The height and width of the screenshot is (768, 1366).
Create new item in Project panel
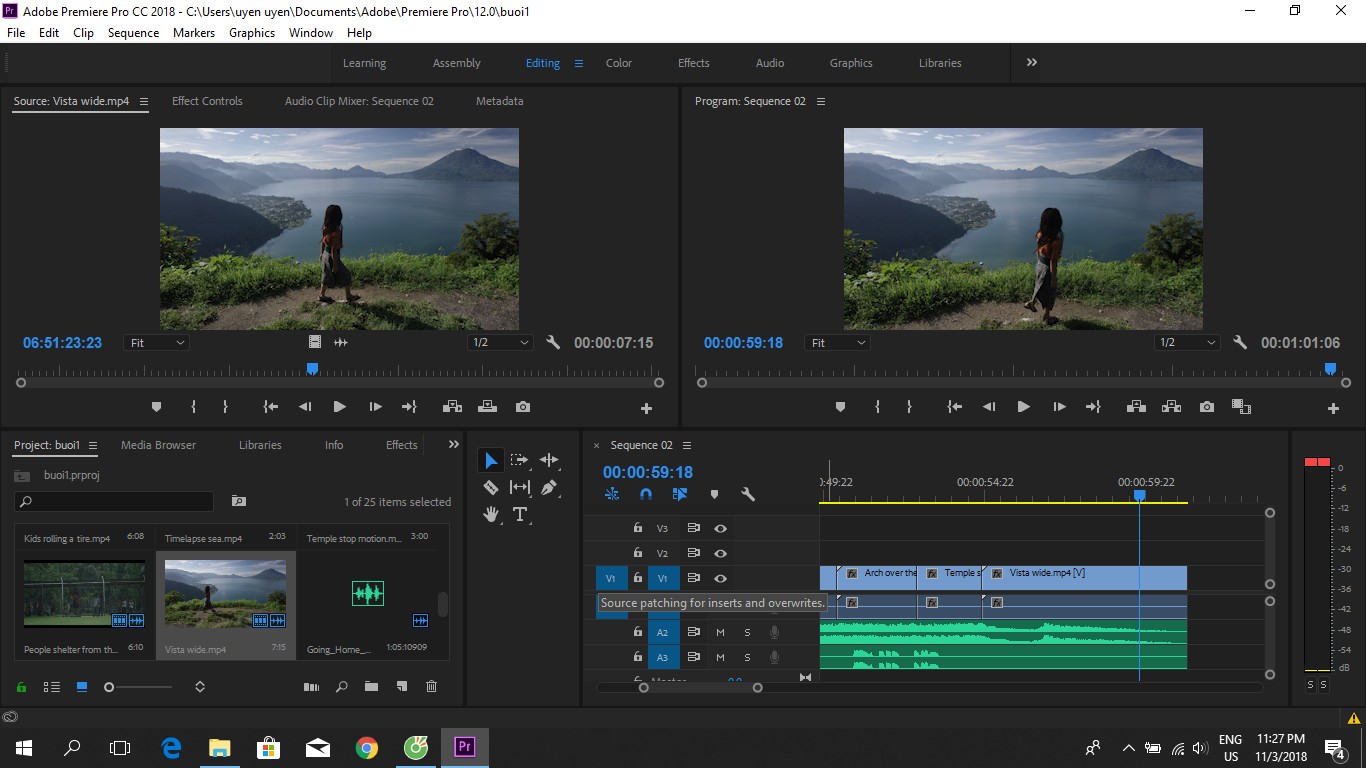[402, 687]
